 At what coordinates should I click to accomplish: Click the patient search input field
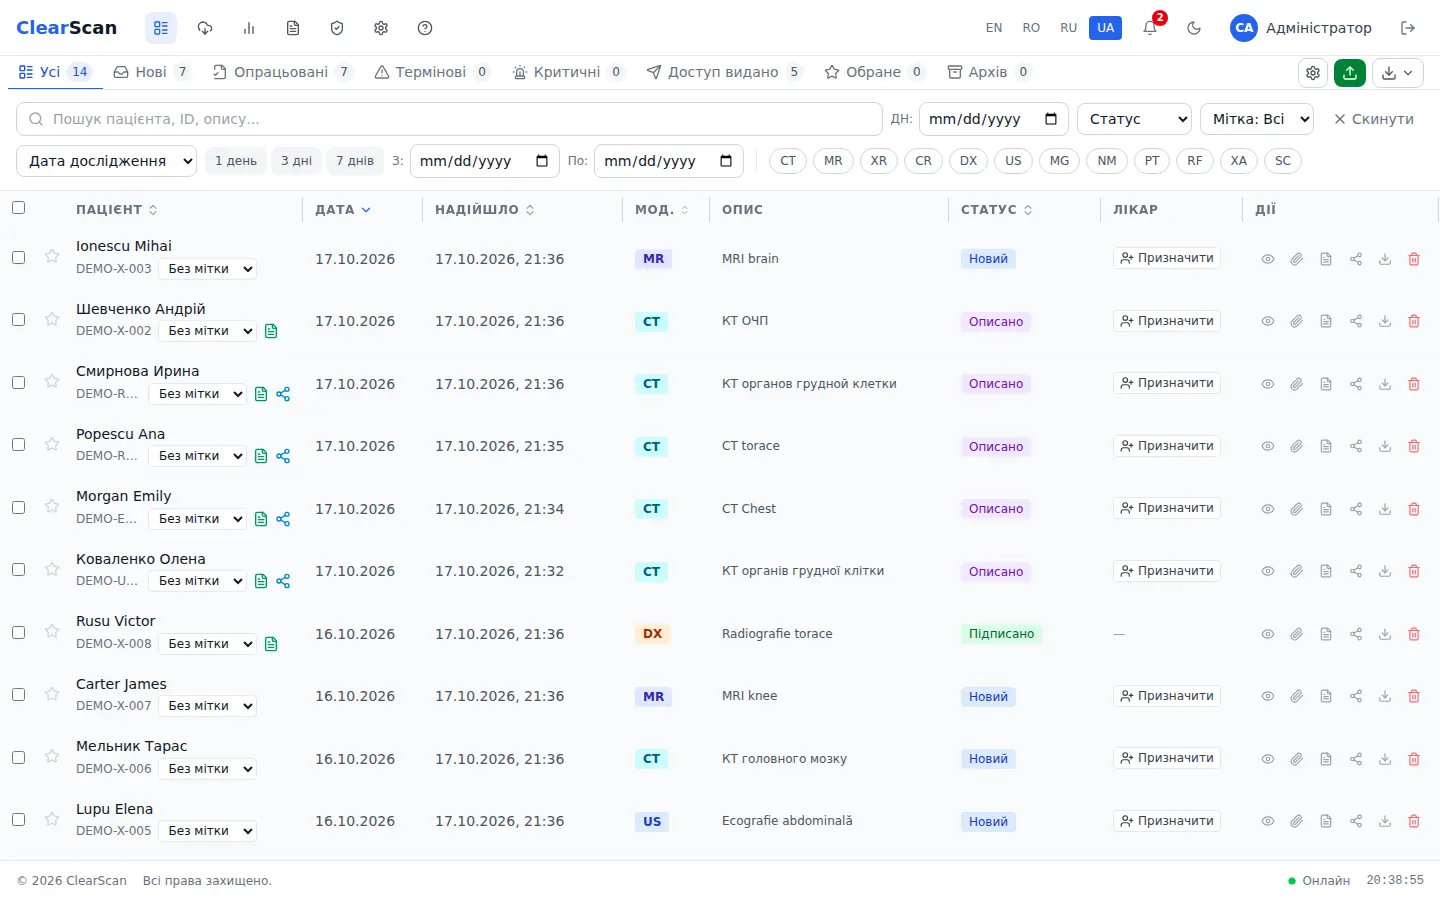click(x=449, y=119)
